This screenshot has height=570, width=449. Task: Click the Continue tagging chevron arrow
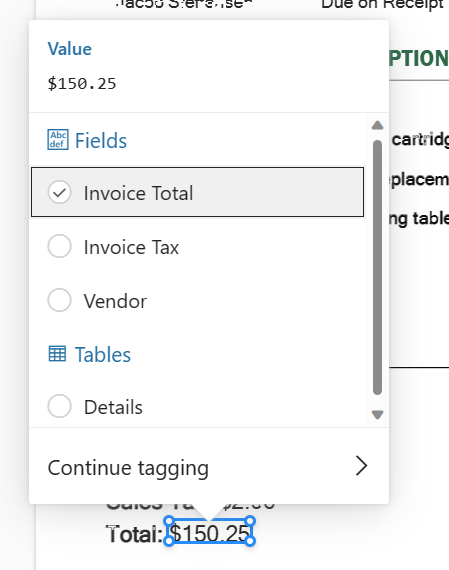[x=361, y=466]
